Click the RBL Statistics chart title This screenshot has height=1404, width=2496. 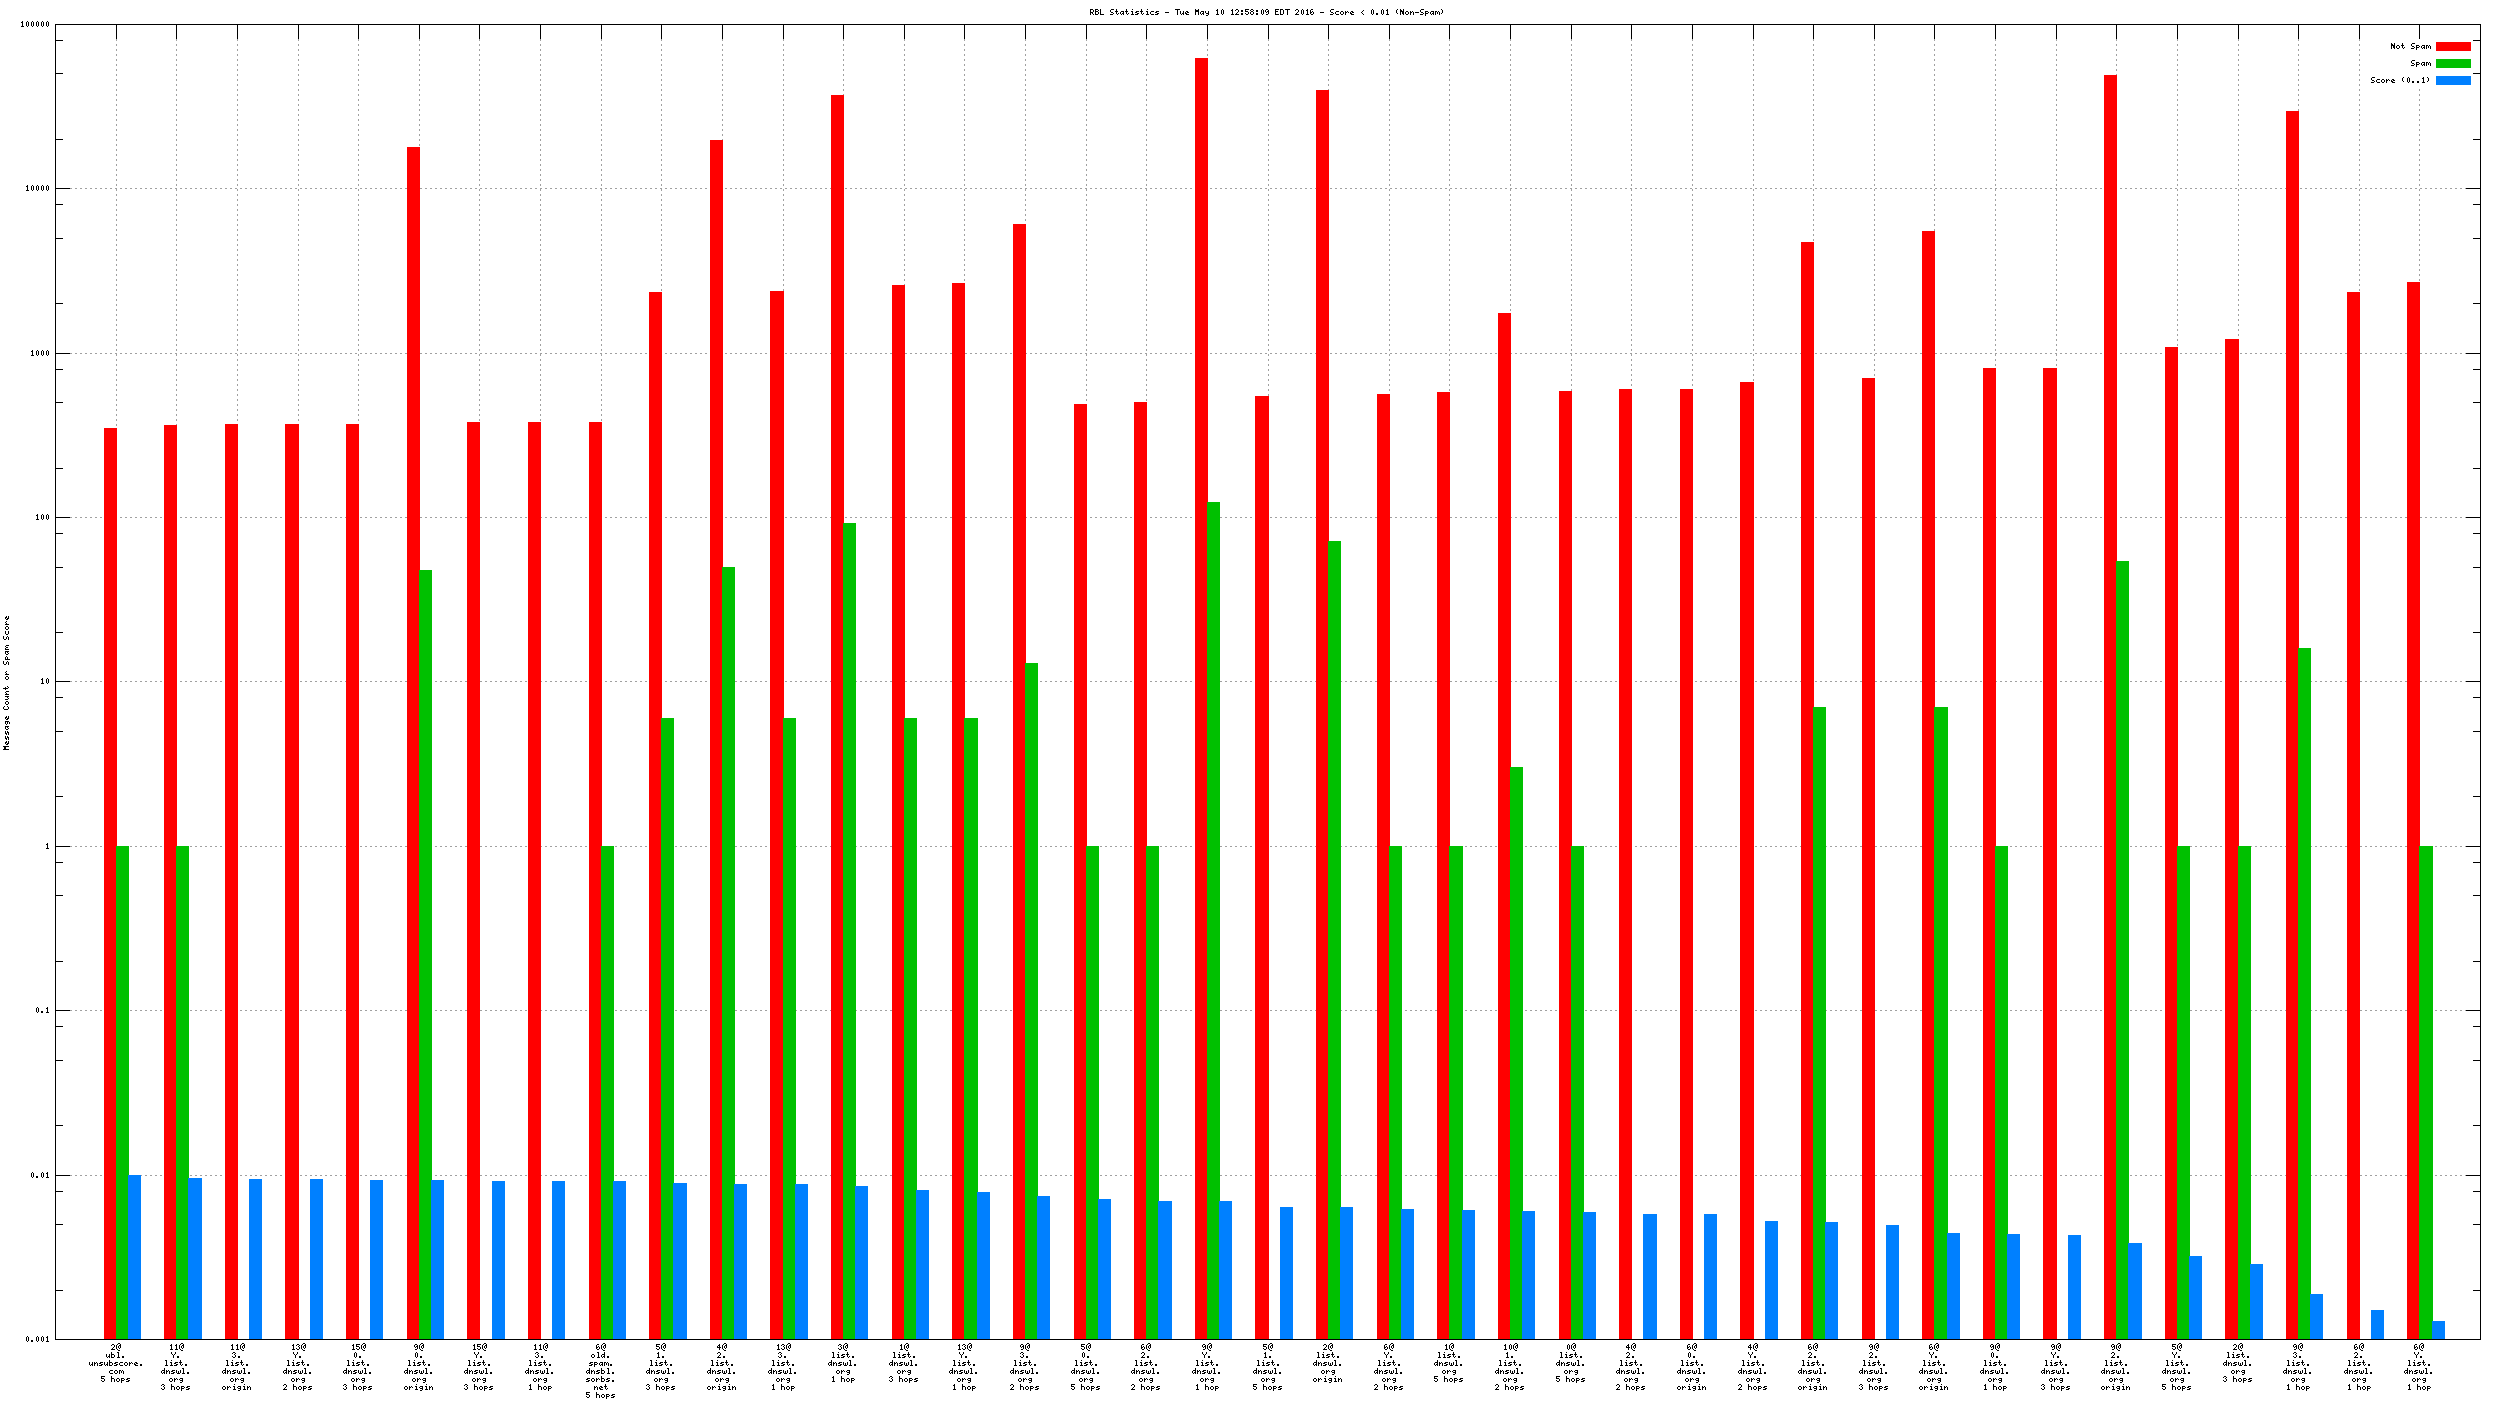1266,12
